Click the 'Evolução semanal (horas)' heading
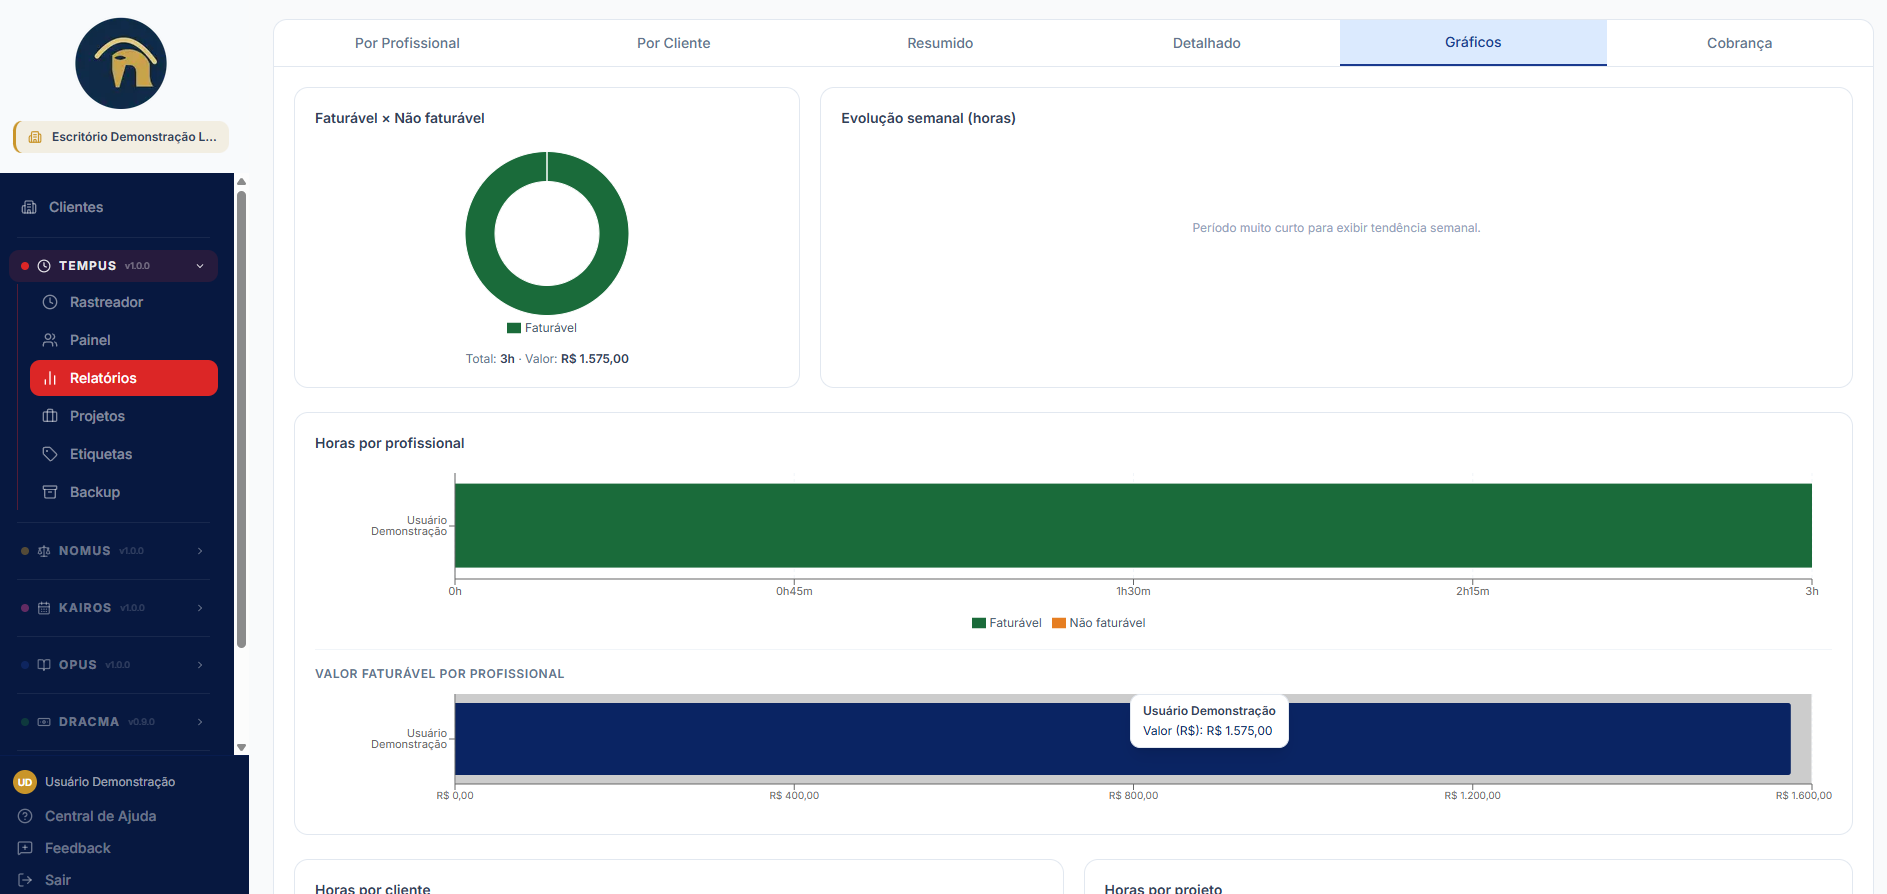The image size is (1887, 894). (x=928, y=118)
